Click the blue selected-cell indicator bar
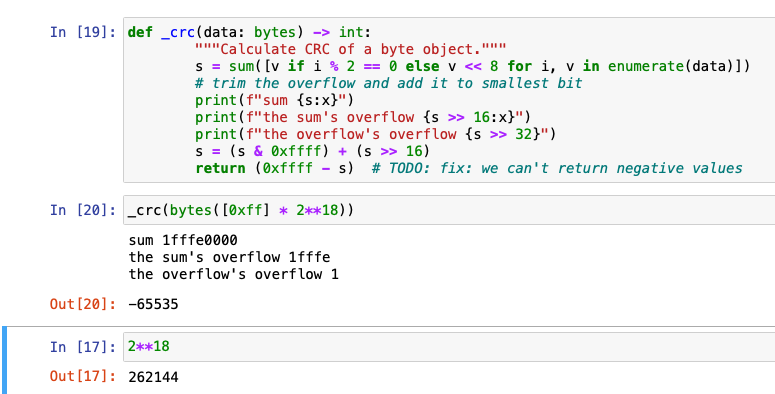 pos(4,360)
